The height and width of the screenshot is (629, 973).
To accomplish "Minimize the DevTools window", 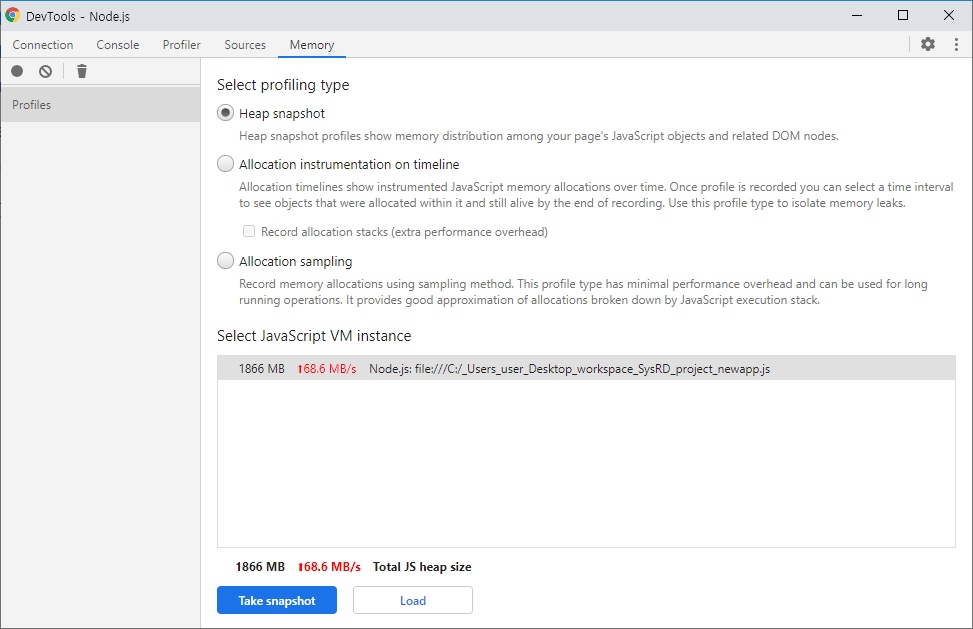I will 857,16.
